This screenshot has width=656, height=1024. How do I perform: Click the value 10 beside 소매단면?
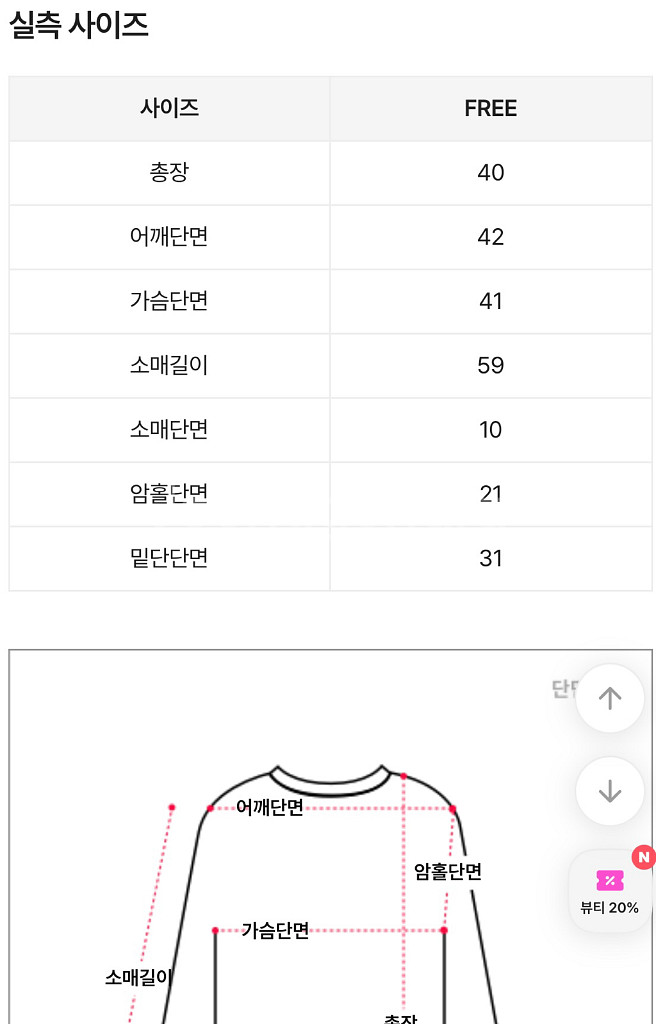[491, 430]
